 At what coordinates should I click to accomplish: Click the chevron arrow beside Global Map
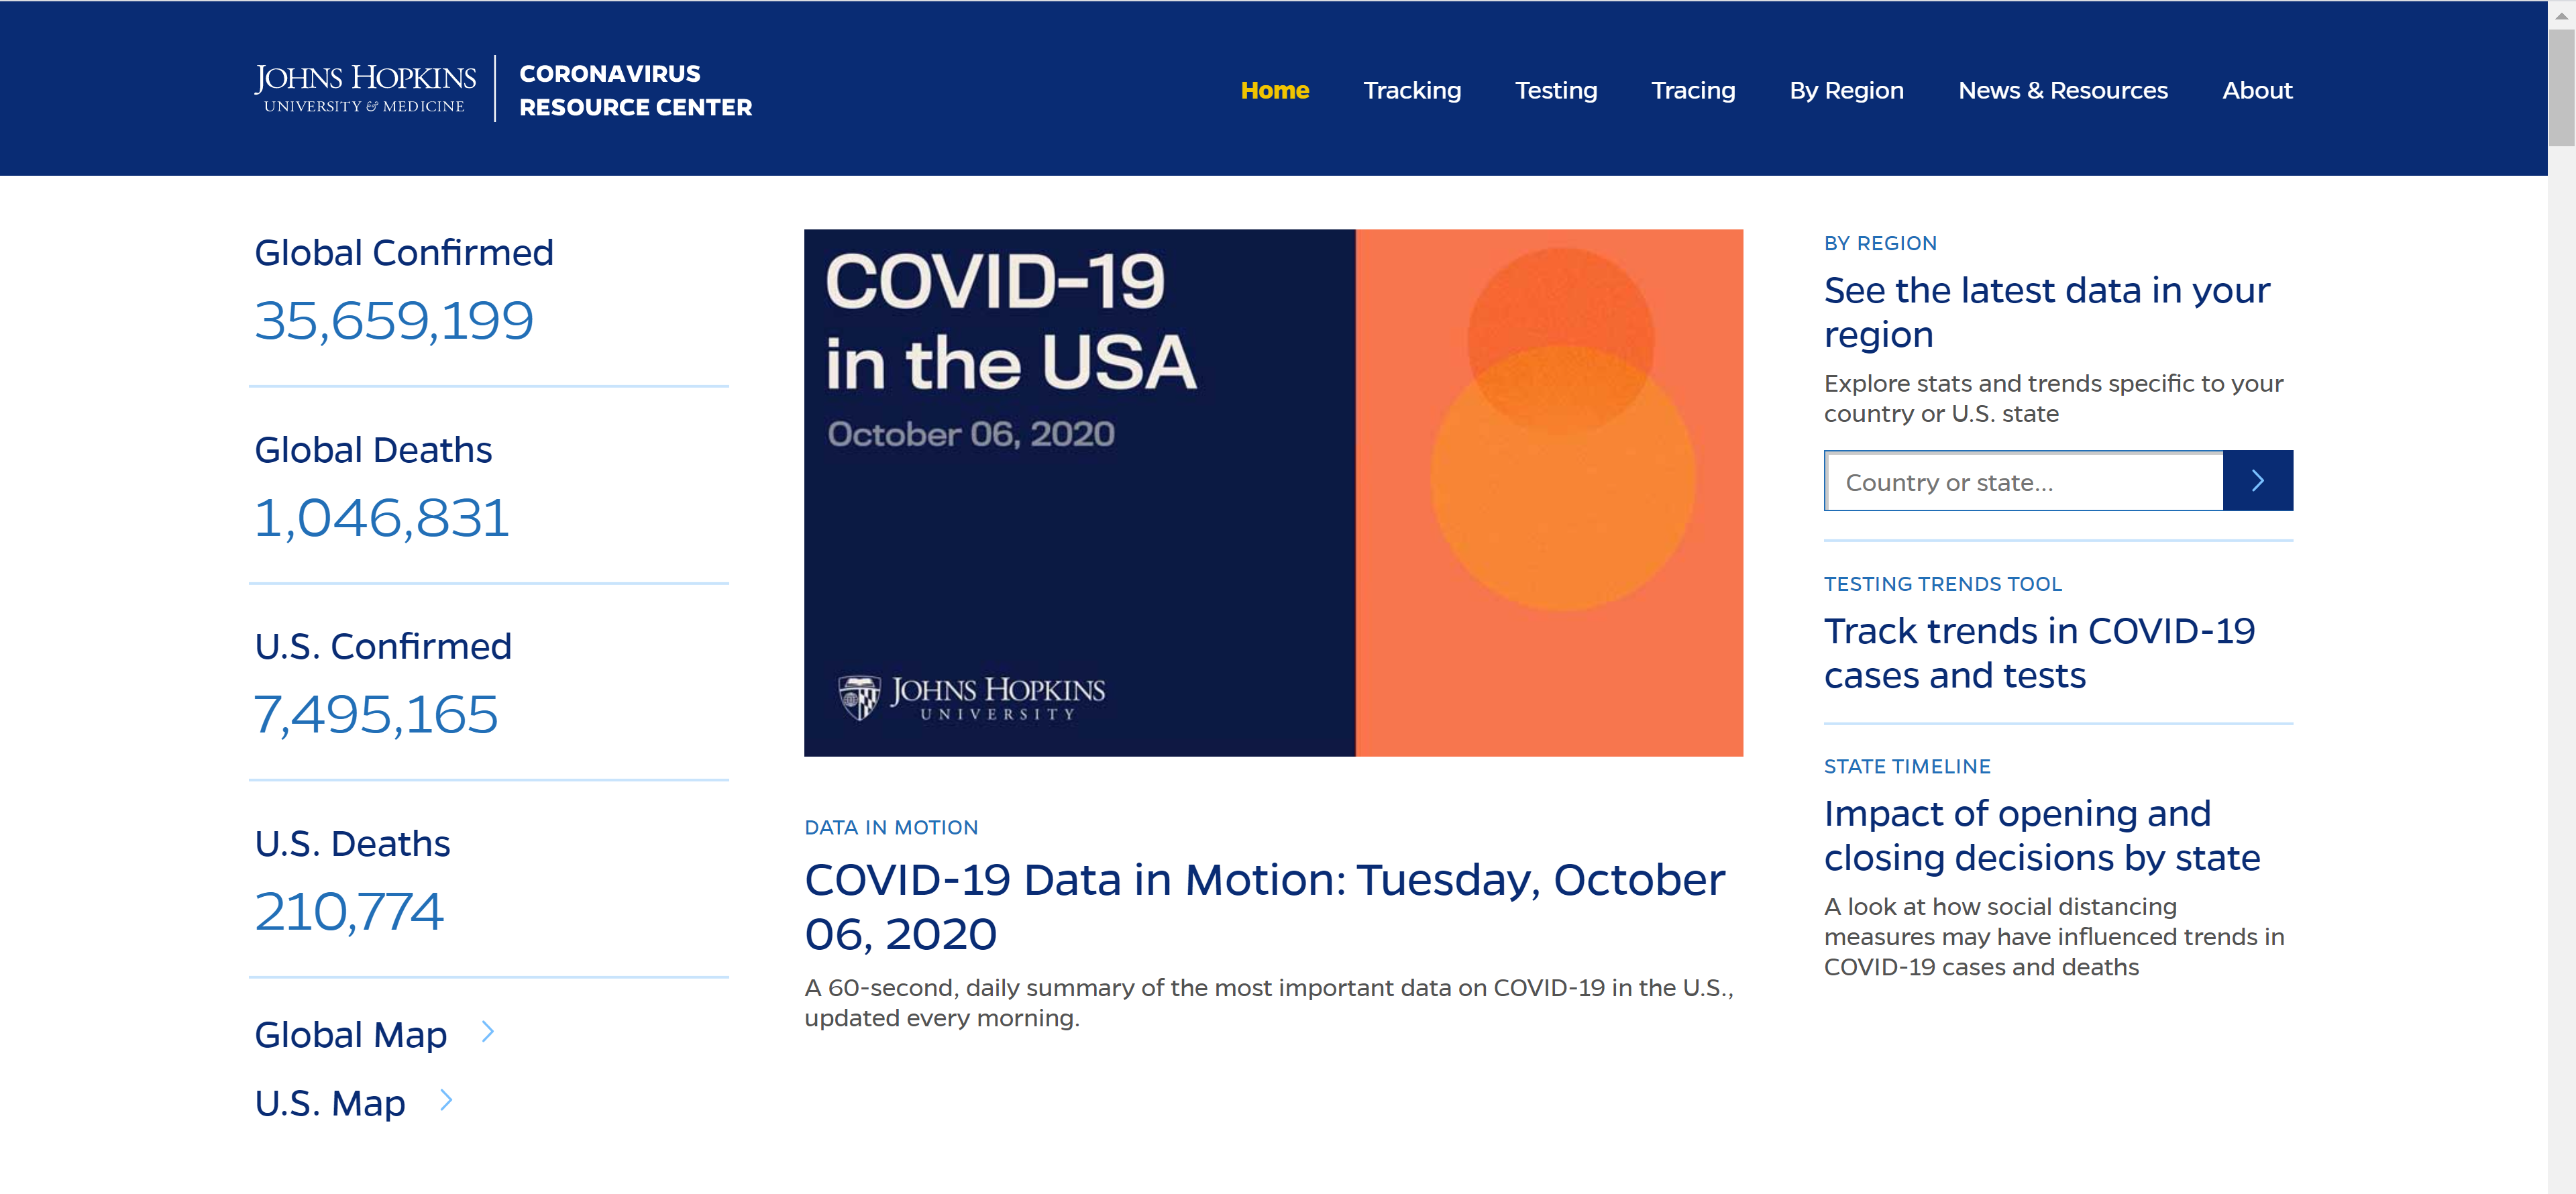click(488, 1031)
